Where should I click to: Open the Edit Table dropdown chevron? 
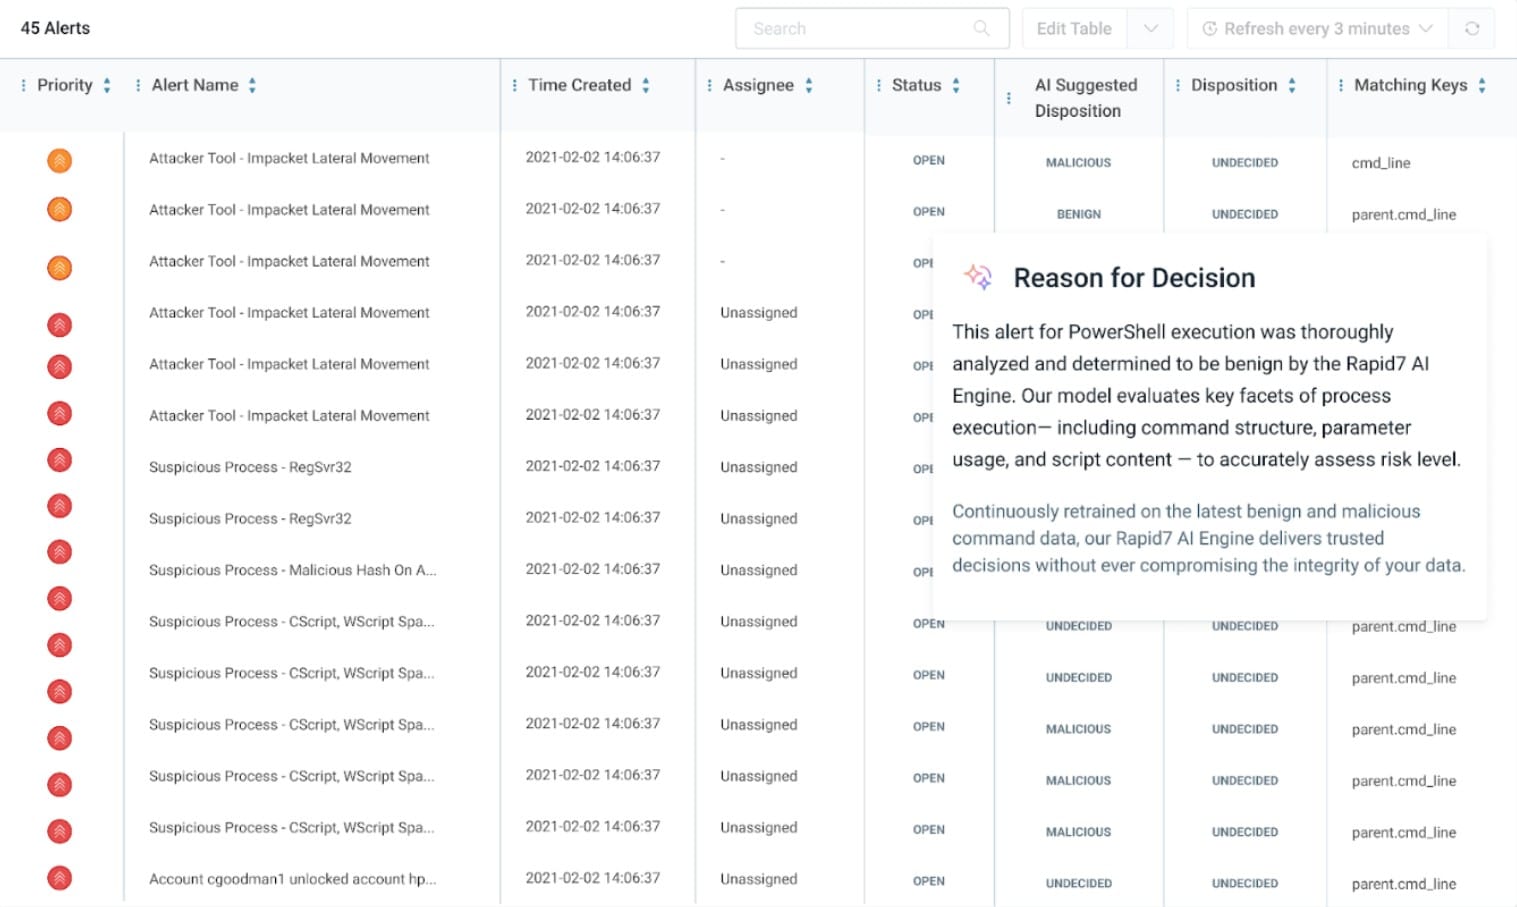tap(1151, 28)
